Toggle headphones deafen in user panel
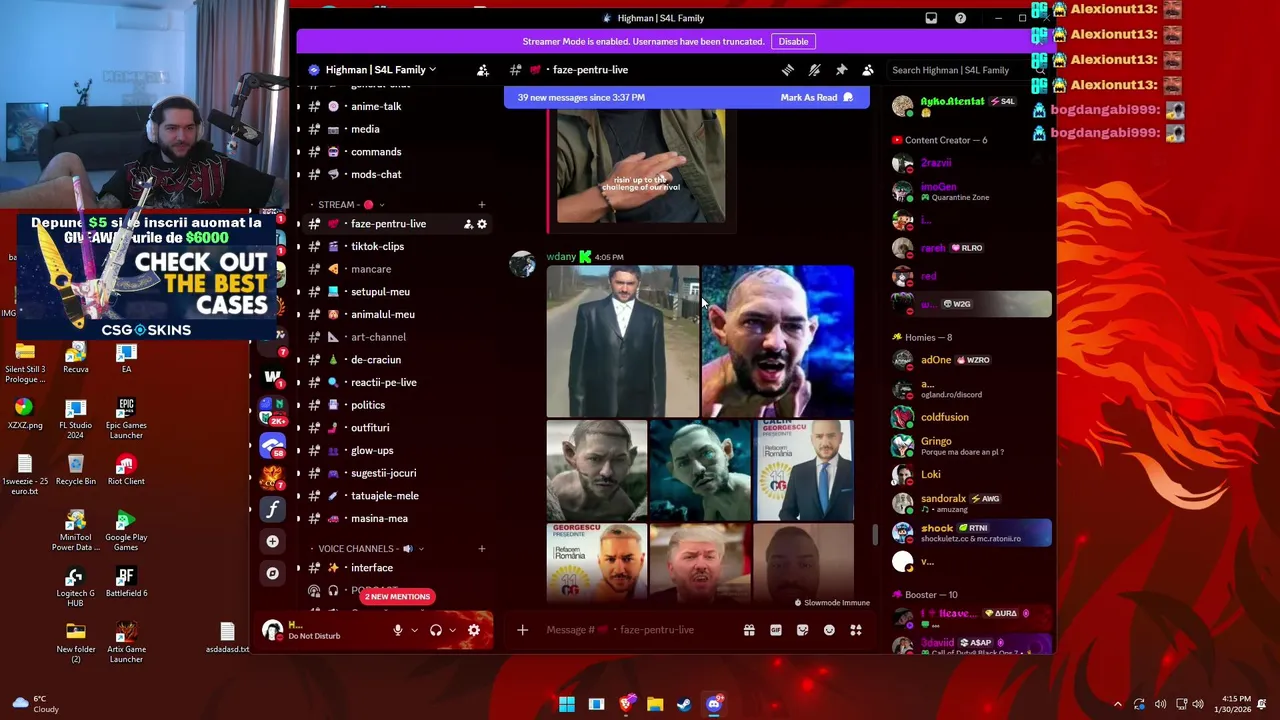This screenshot has width=1280, height=720. (436, 630)
